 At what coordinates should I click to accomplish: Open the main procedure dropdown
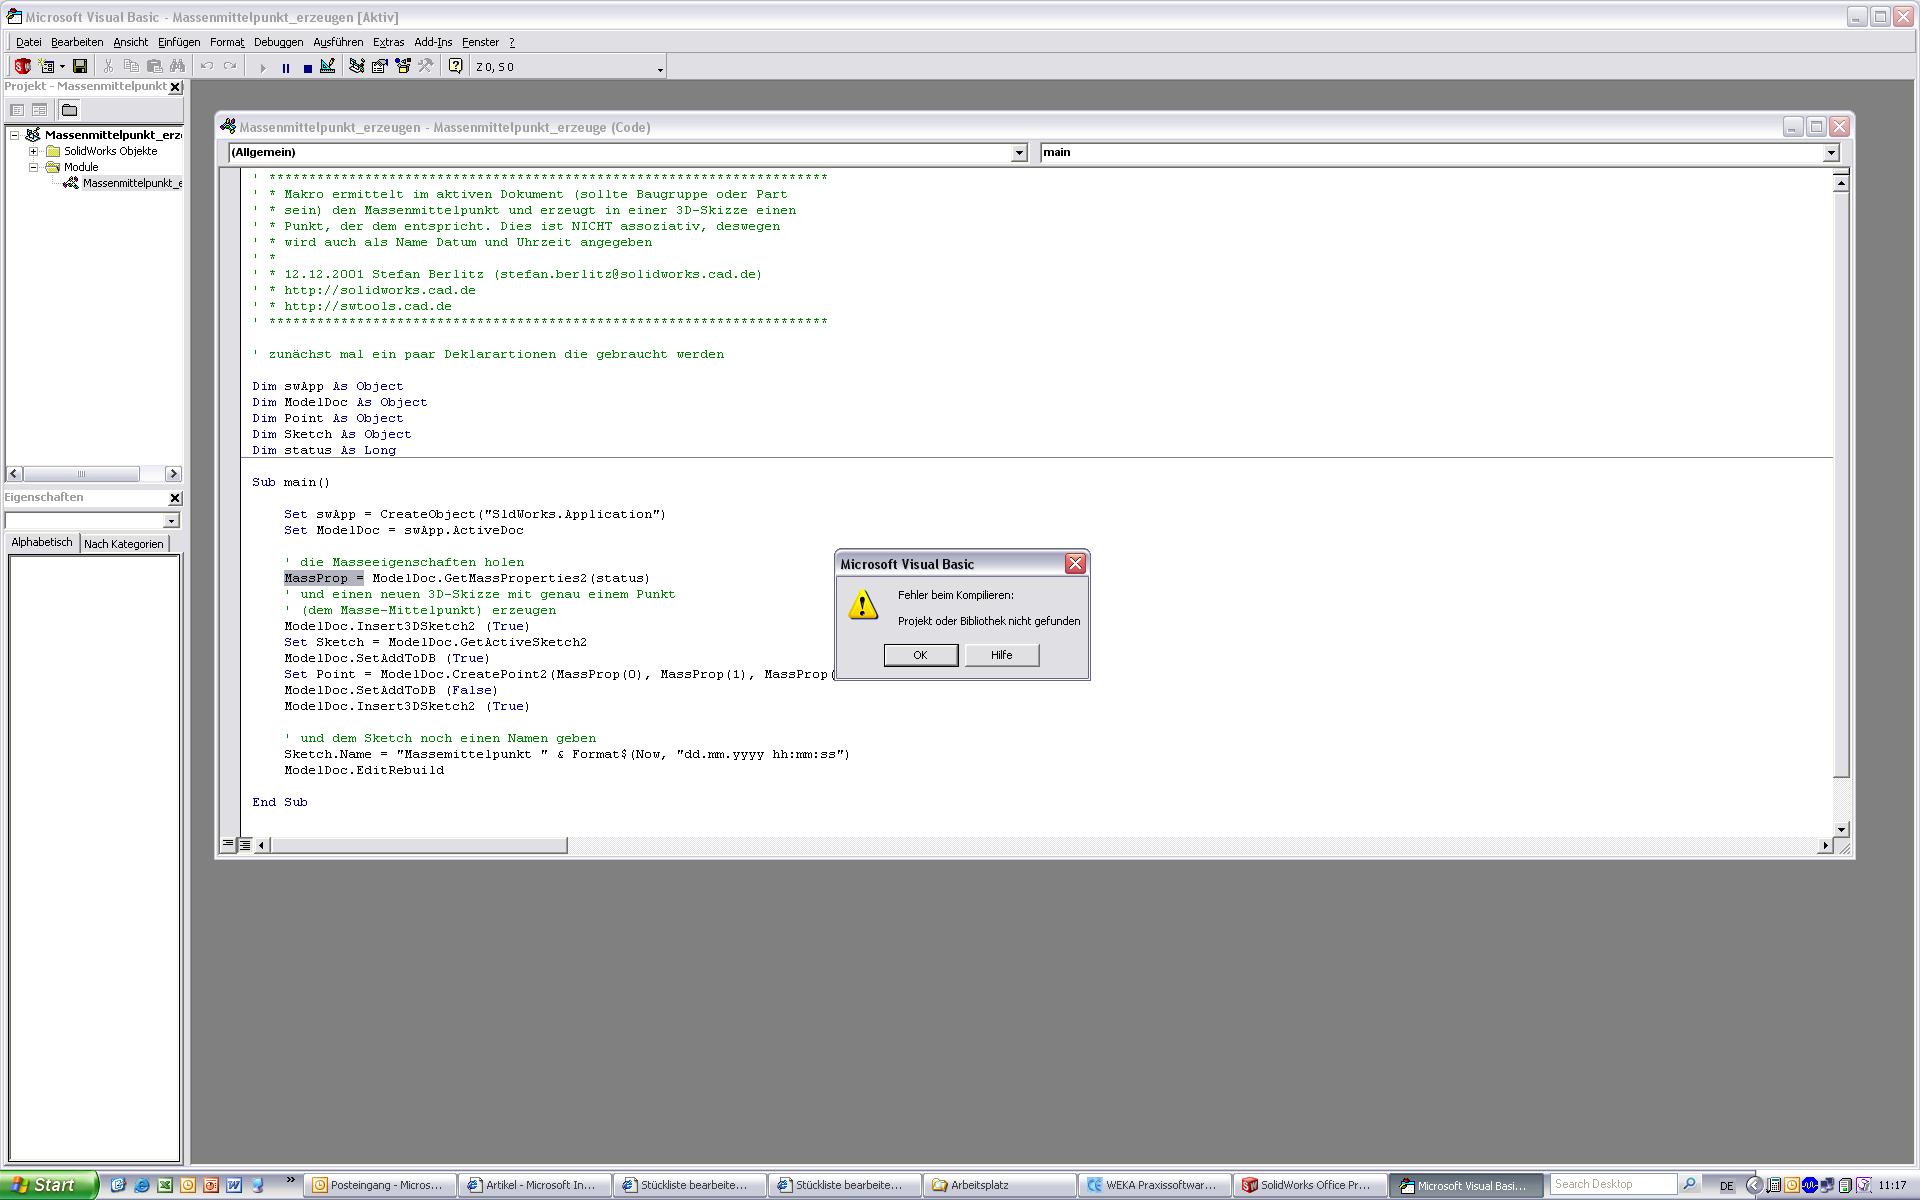tap(1831, 153)
